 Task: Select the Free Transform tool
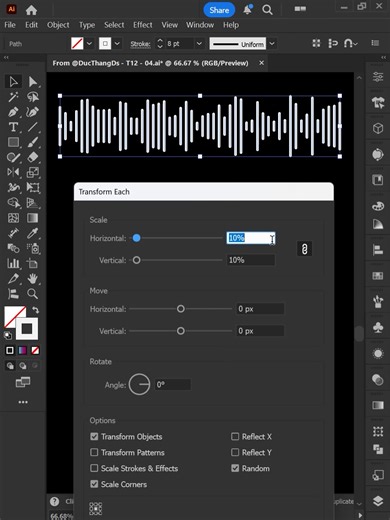32,187
